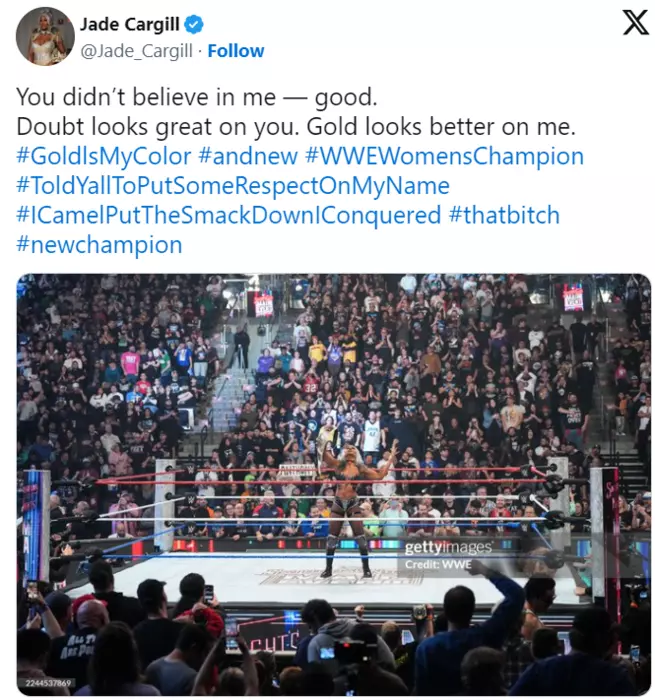Open the wrestling ring photo
655x700 pixels.
tap(334, 485)
